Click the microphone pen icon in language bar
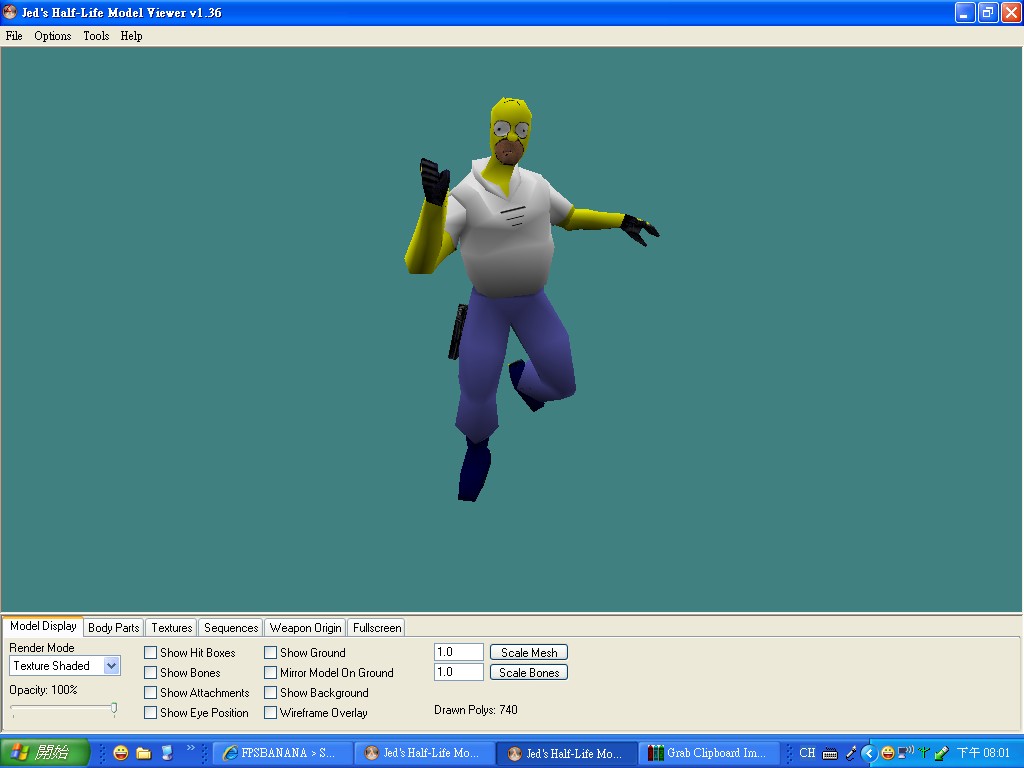The width and height of the screenshot is (1024, 768). pyautogui.click(x=851, y=754)
